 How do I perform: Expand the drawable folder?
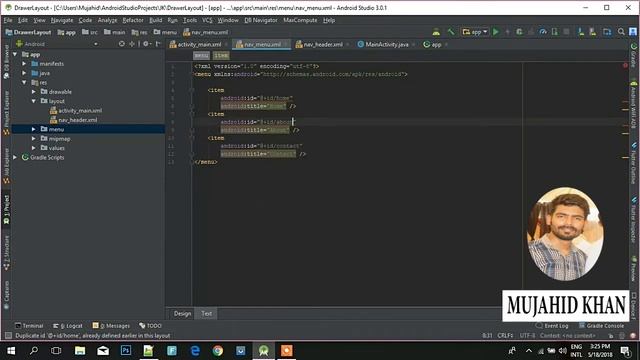tap(34, 92)
